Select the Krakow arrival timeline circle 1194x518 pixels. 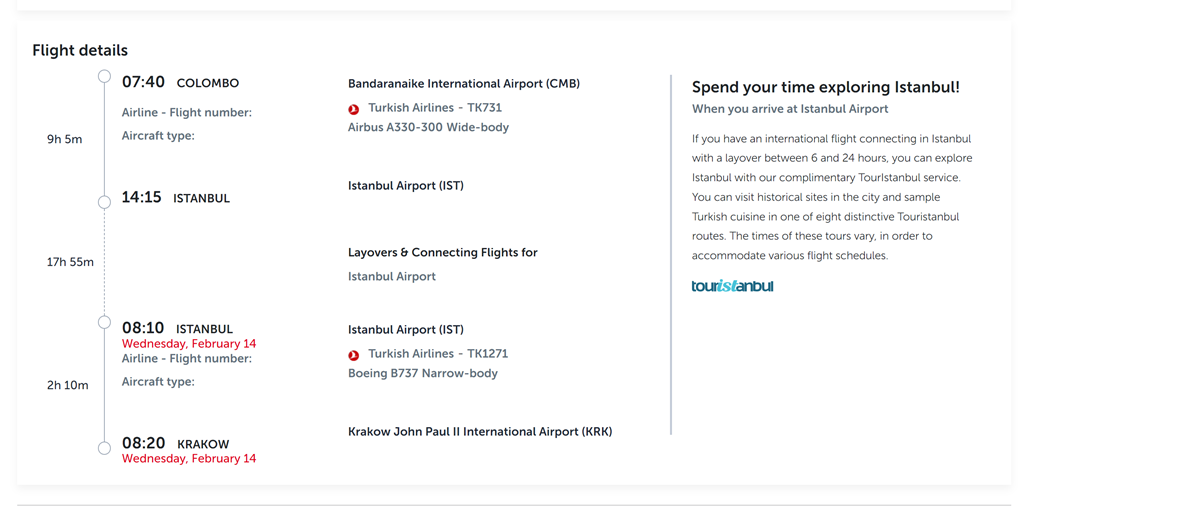click(105, 448)
